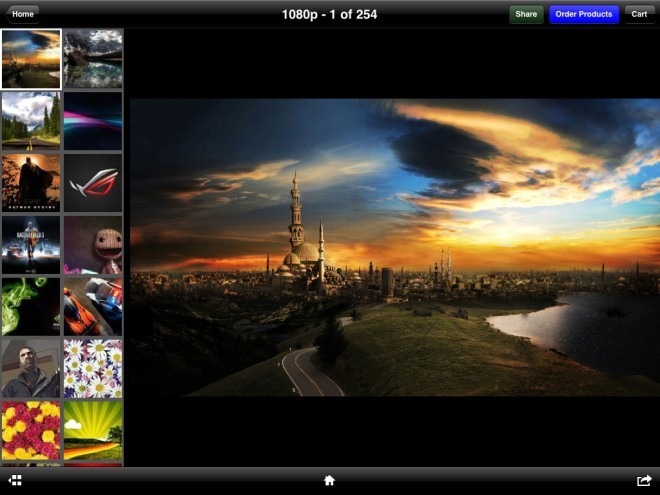This screenshot has height=495, width=660.
Task: Tap the large sunset cityscape photo
Action: tap(395, 248)
